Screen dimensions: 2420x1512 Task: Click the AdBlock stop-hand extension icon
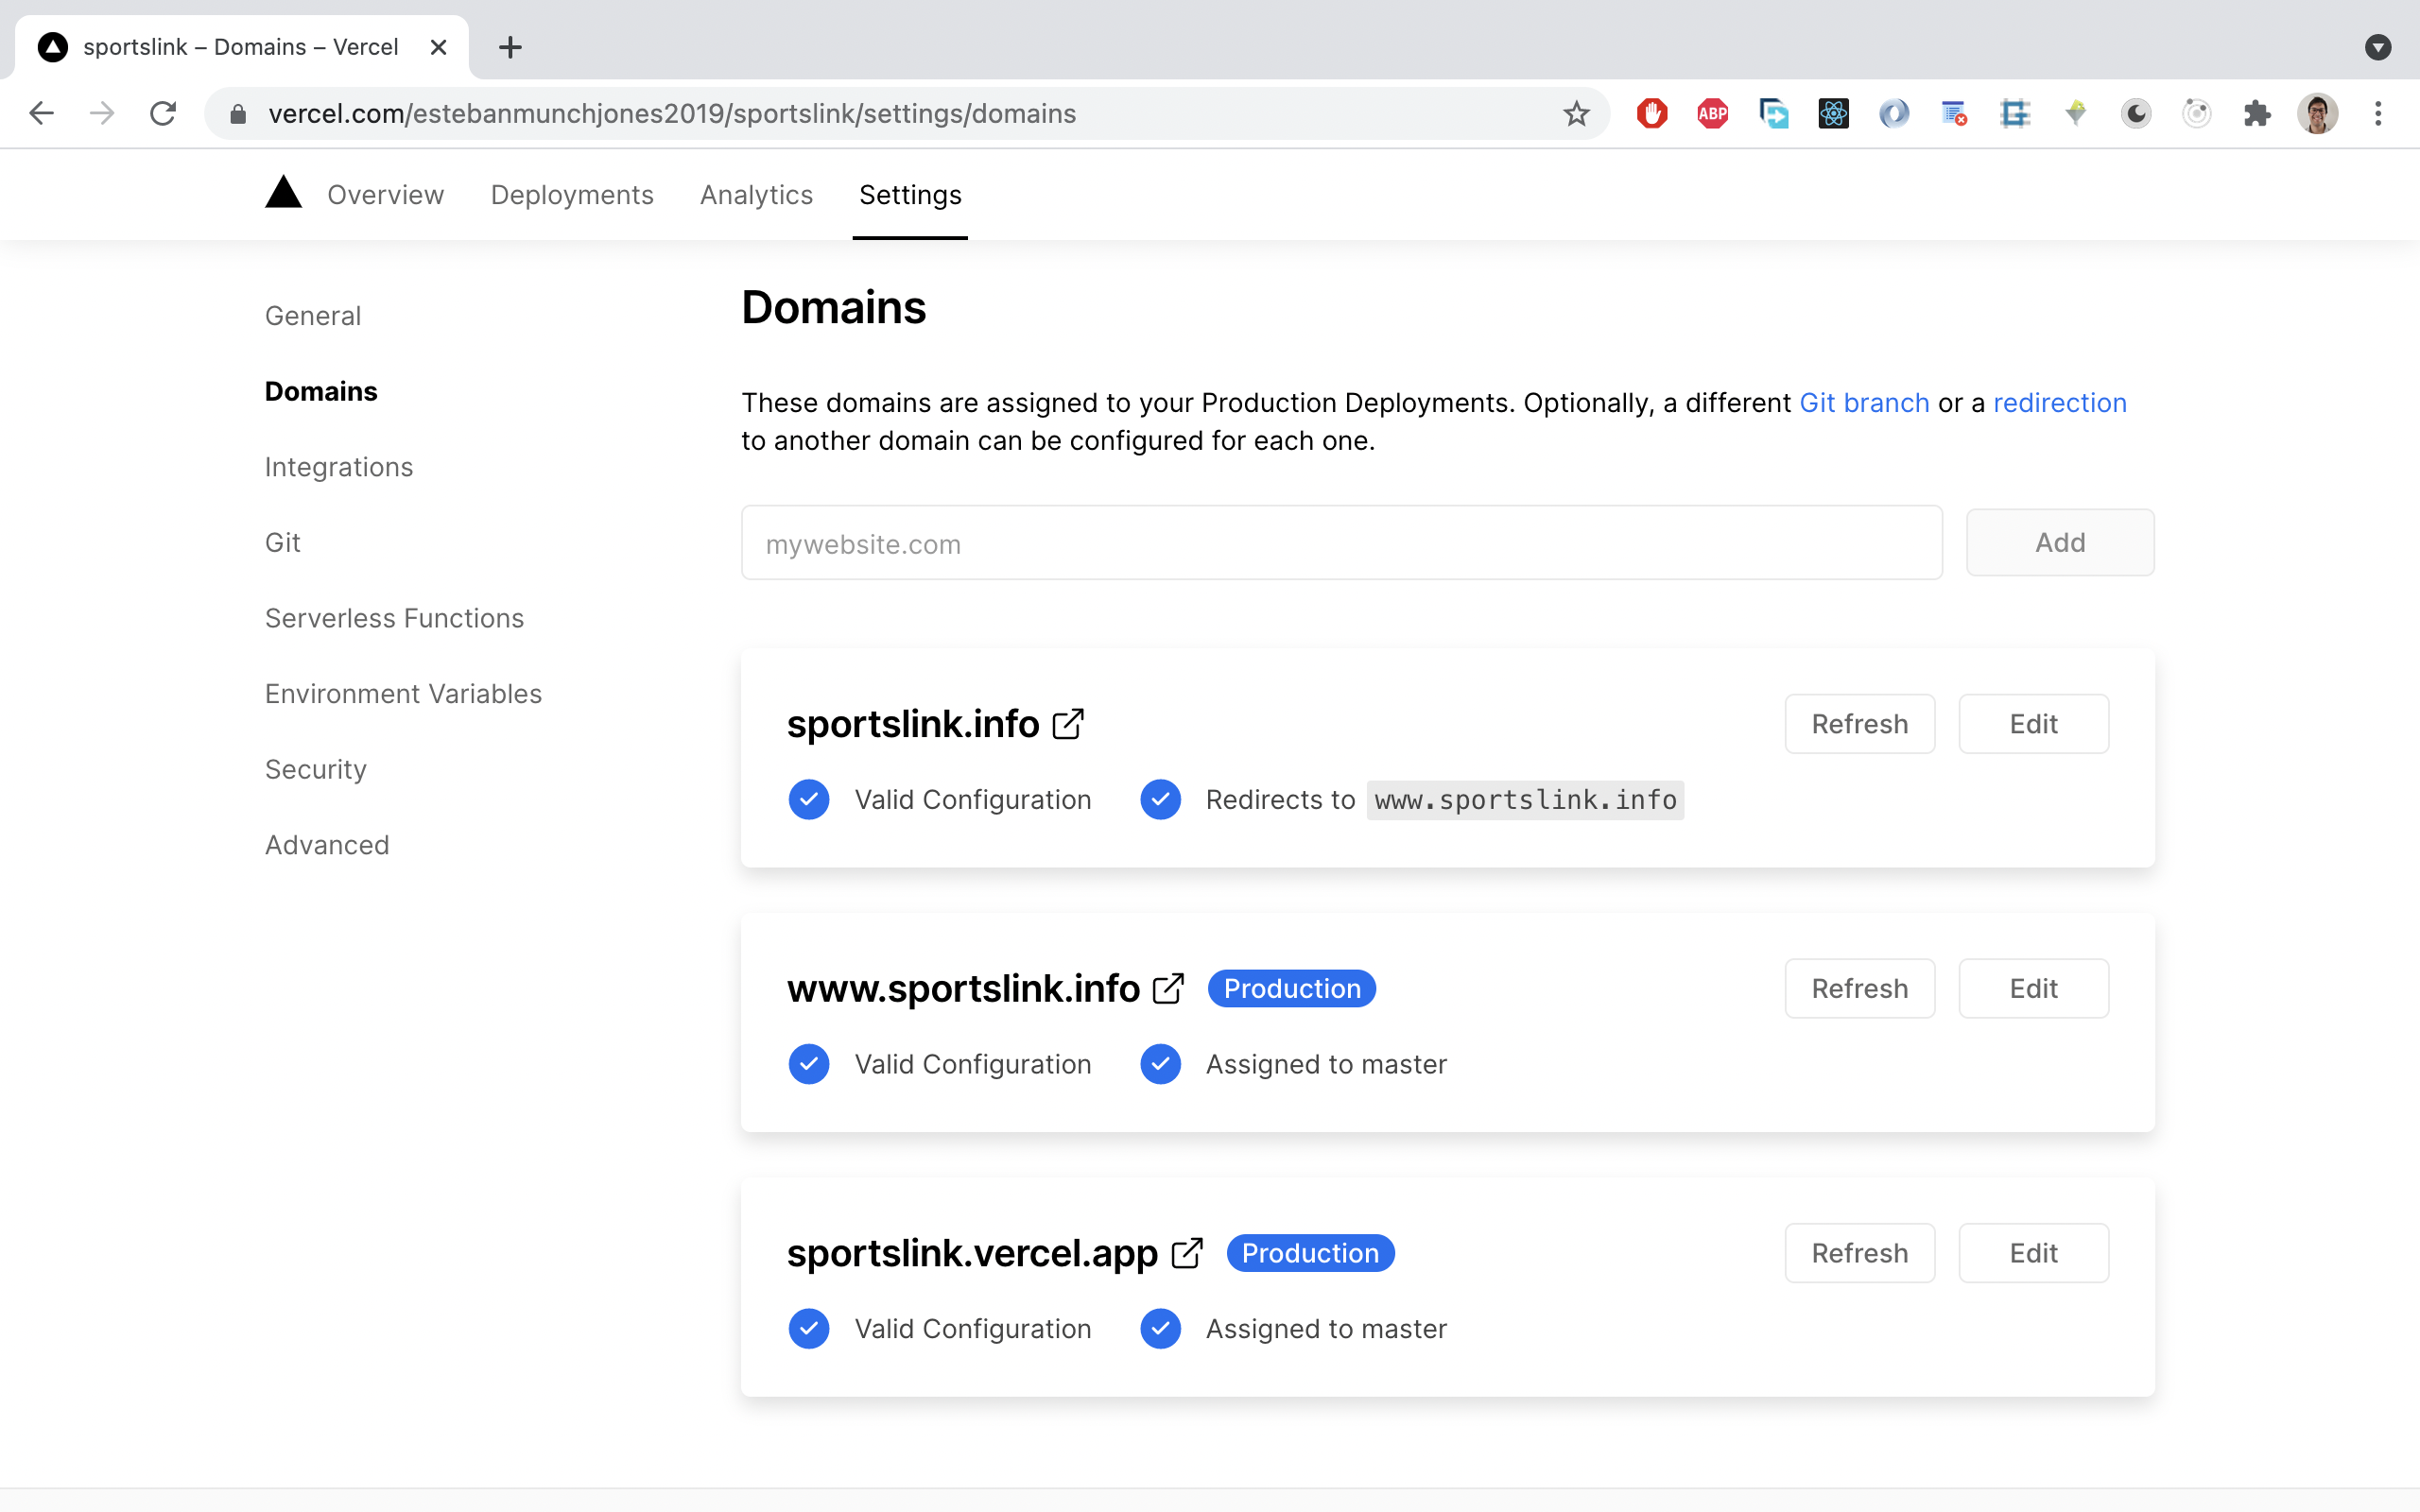1652,113
